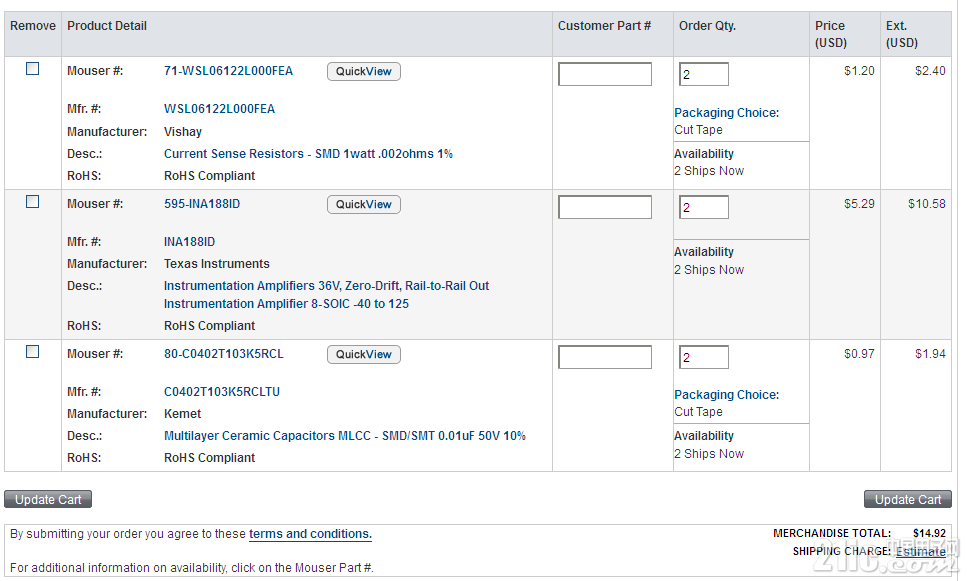Click Order Qty field for Vishay resistor
Image resolution: width=967 pixels, height=581 pixels.
703,74
